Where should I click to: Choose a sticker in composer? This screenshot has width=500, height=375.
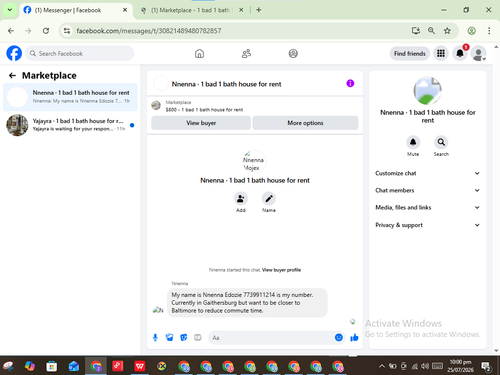pyautogui.click(x=184, y=338)
